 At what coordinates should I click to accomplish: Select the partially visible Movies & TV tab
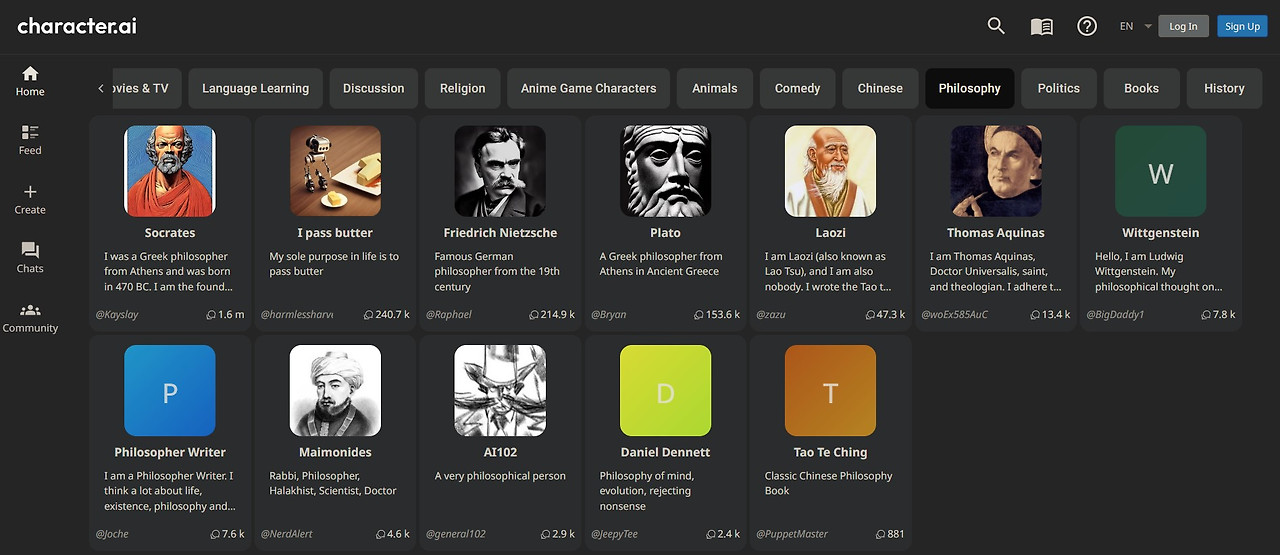(146, 88)
